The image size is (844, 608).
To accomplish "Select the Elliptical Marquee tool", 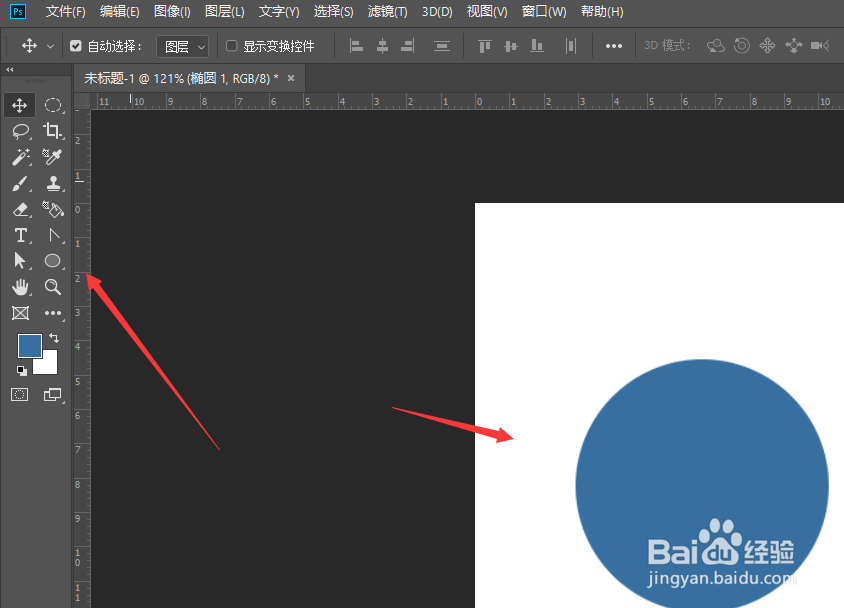I will pyautogui.click(x=53, y=105).
